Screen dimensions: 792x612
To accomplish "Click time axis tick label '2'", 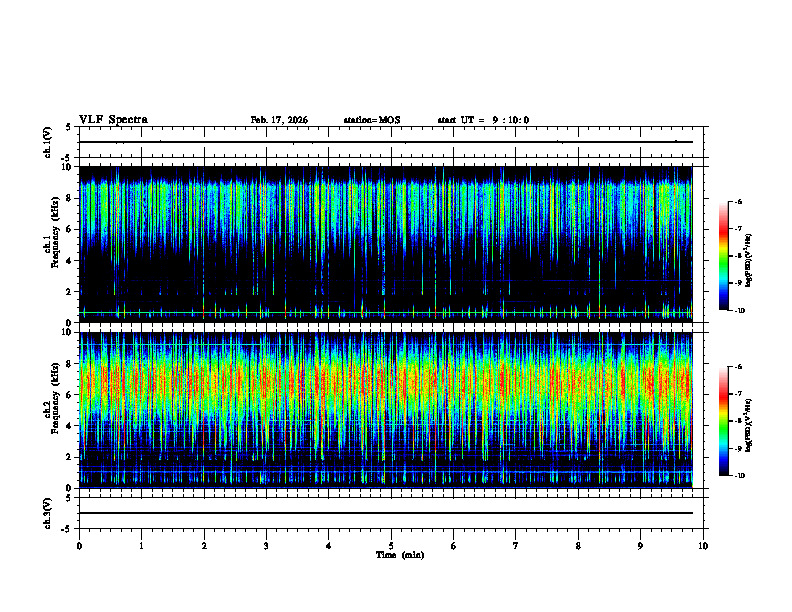I will coord(204,546).
